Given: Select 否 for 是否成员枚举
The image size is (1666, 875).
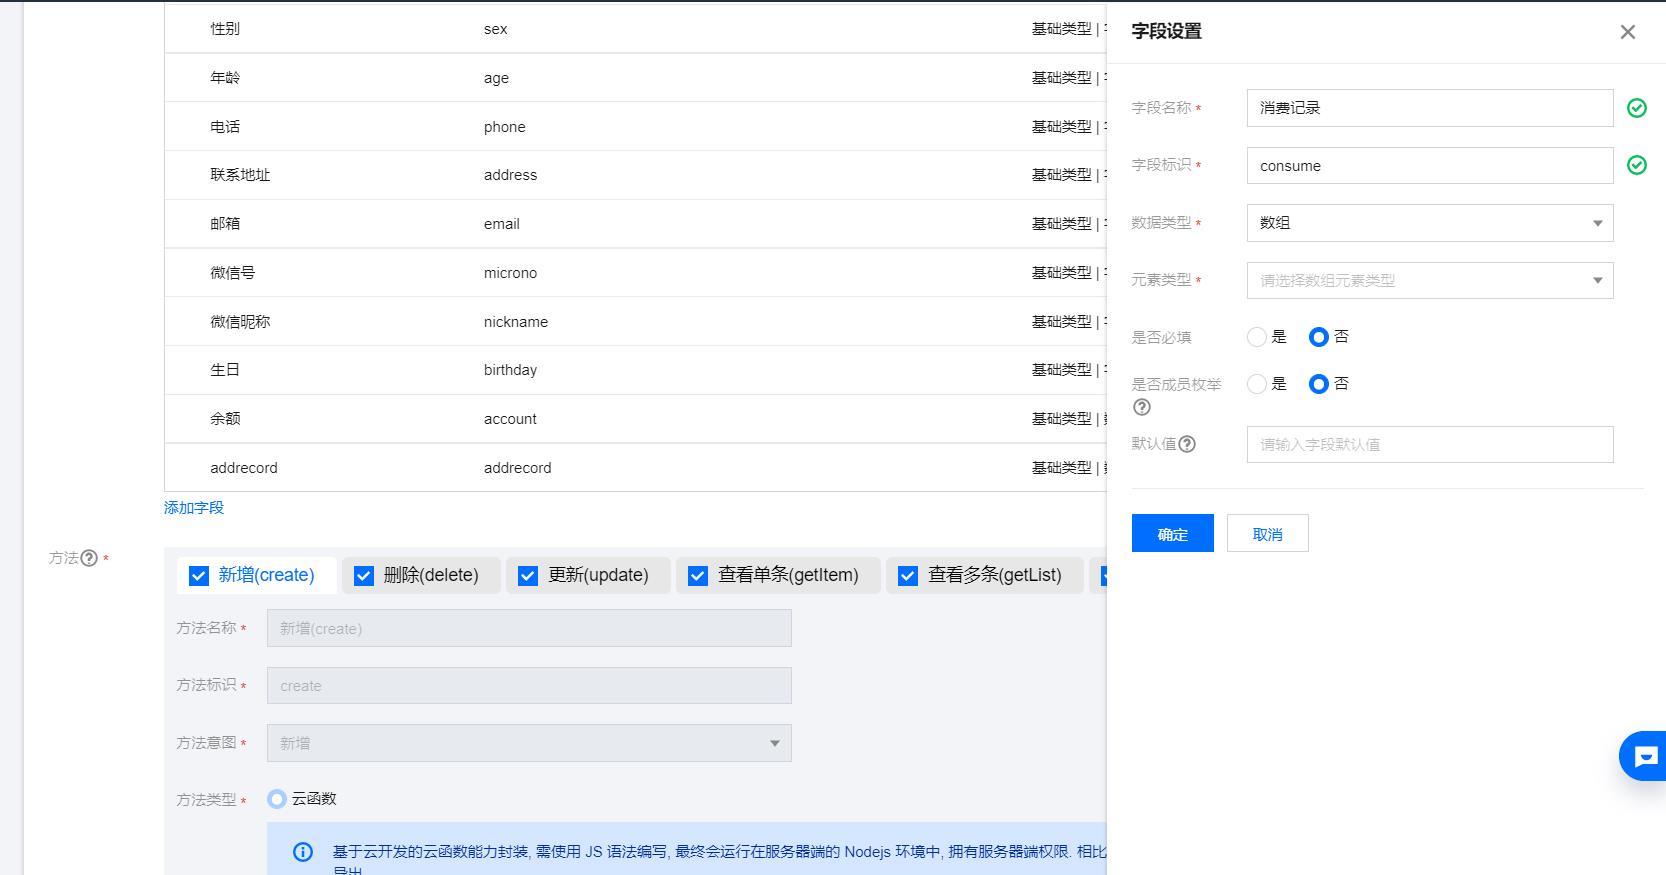Looking at the screenshot, I should (1318, 384).
